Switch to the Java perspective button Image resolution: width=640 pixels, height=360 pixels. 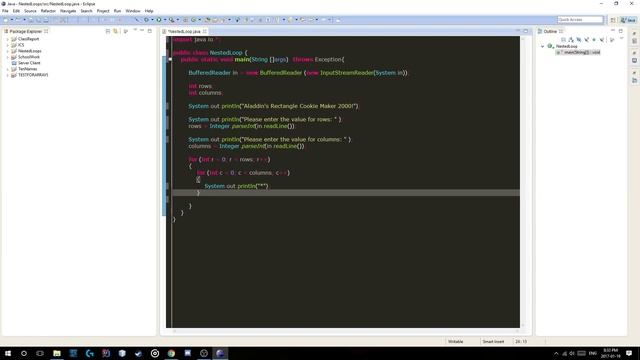pos(628,20)
